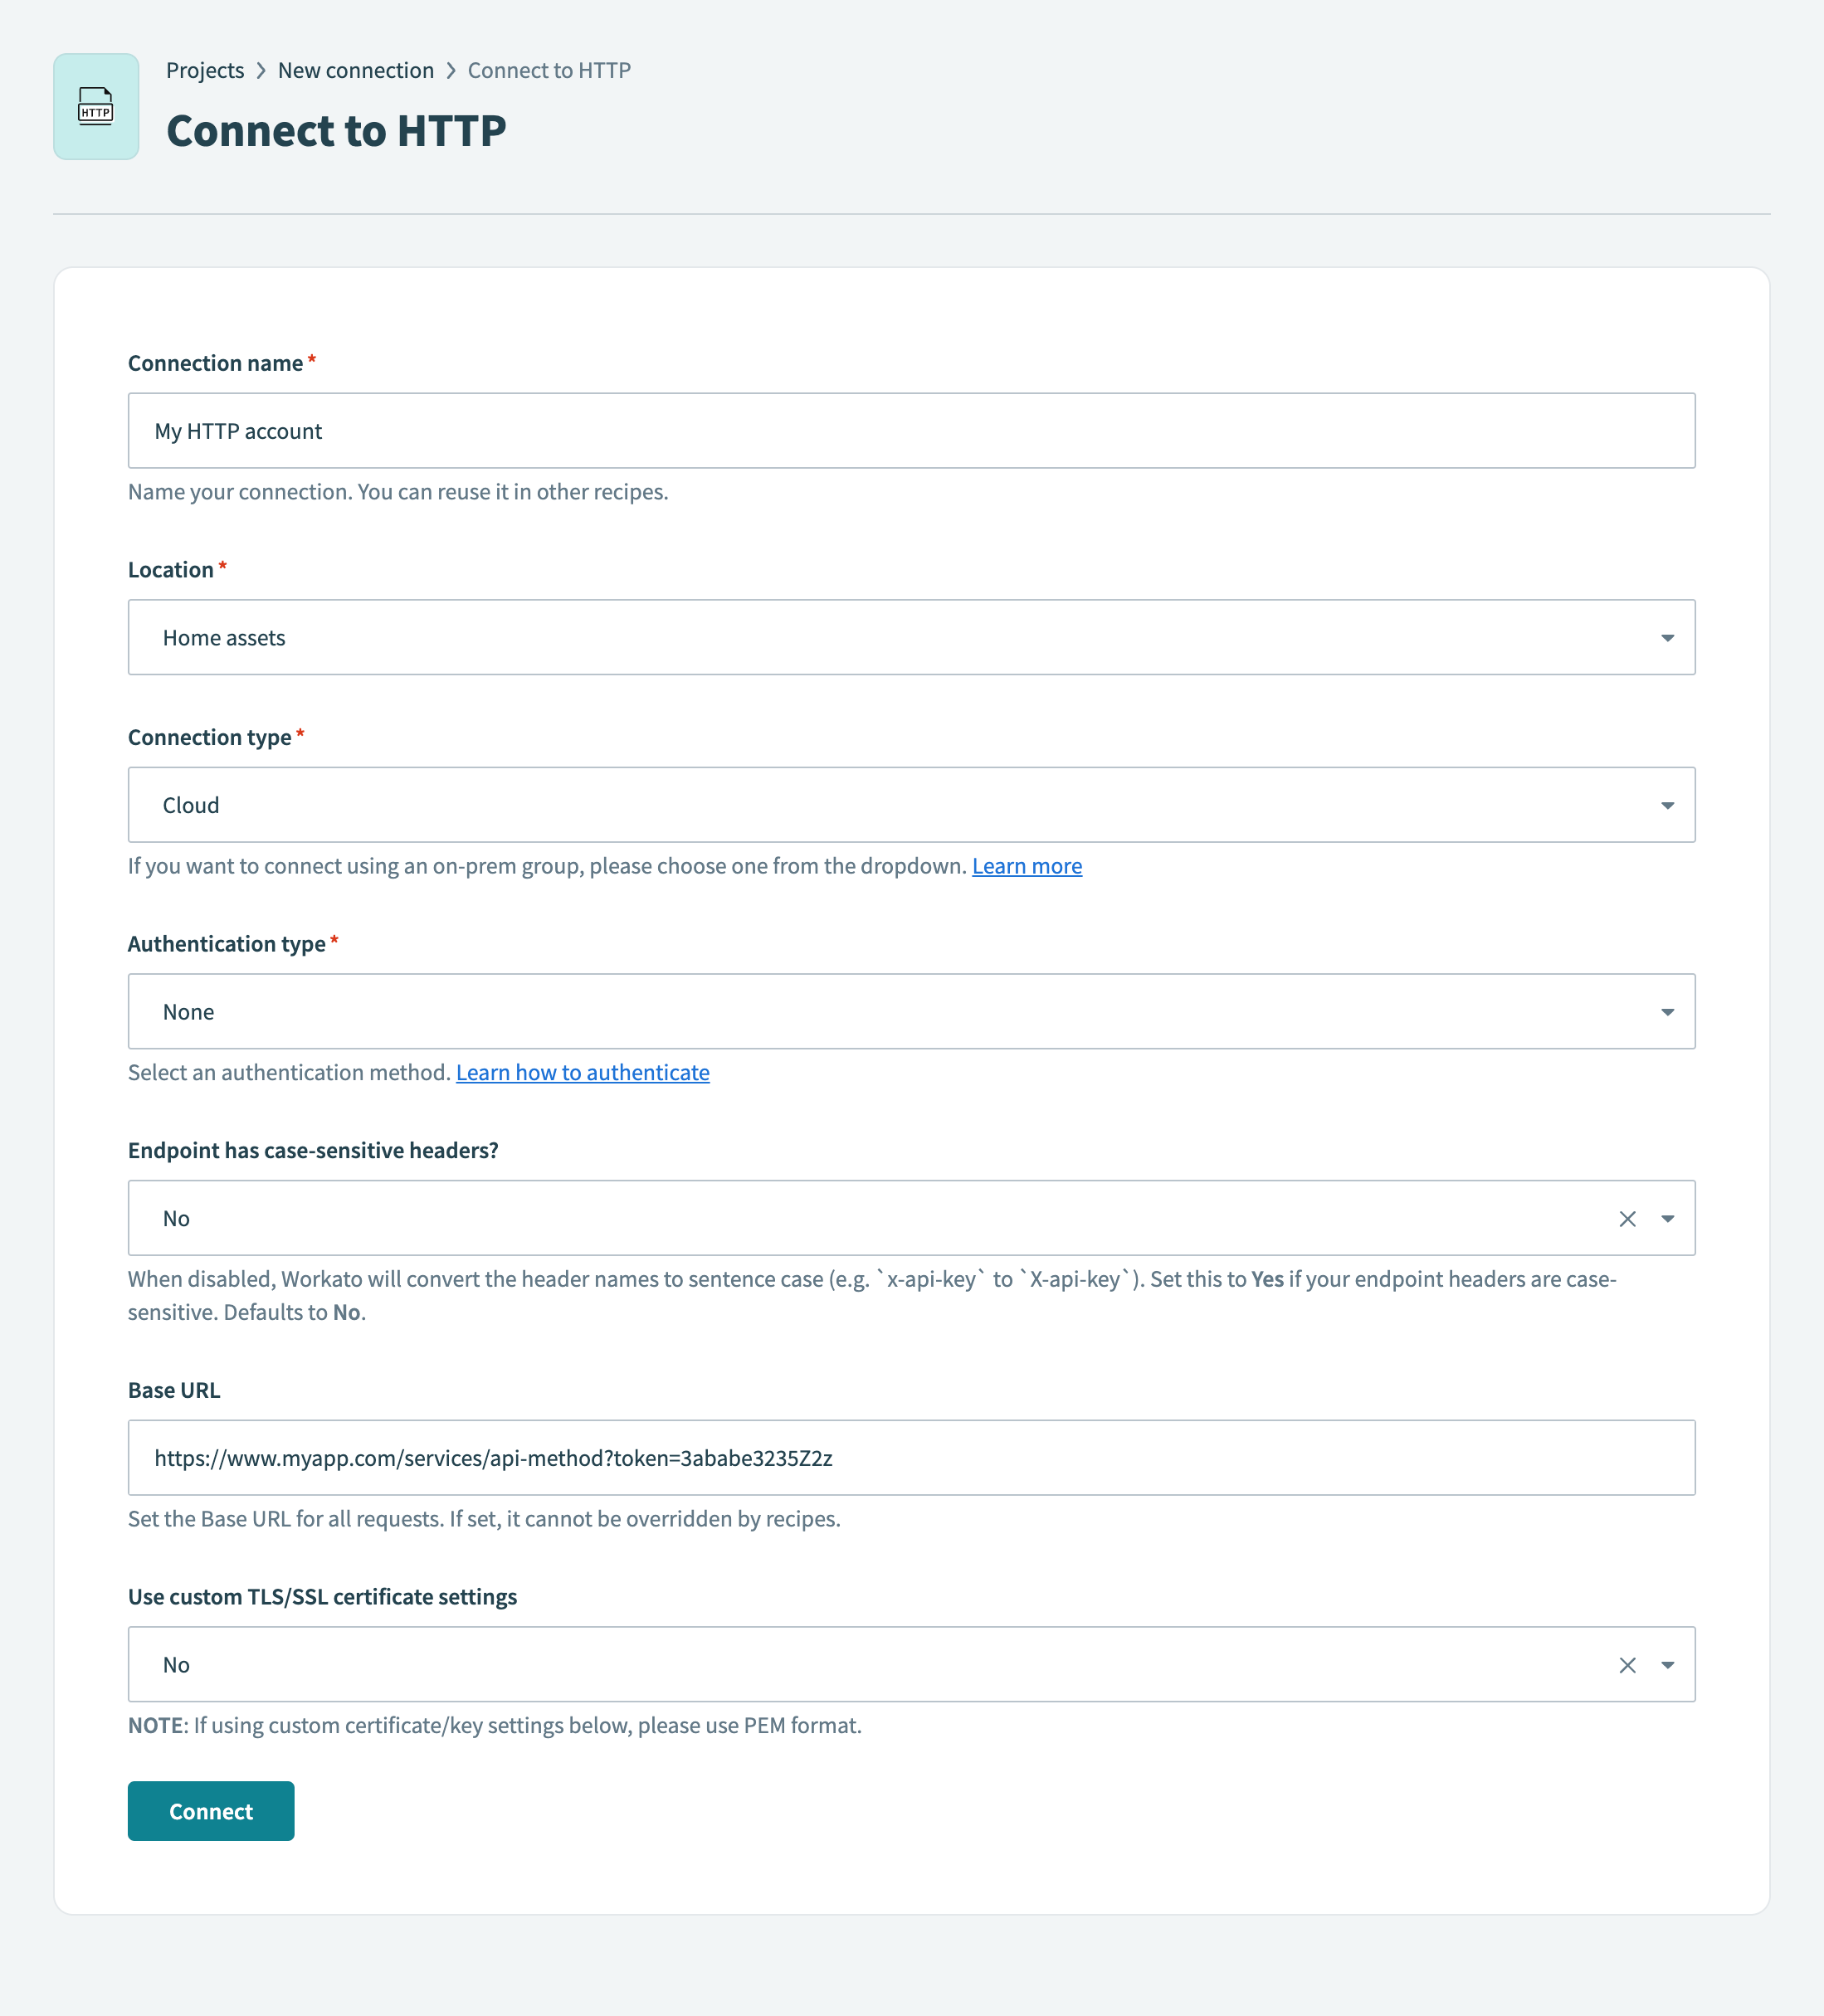The width and height of the screenshot is (1824, 2016).
Task: Expand case-sensitive headers dropdown arrow
Action: (x=1667, y=1218)
